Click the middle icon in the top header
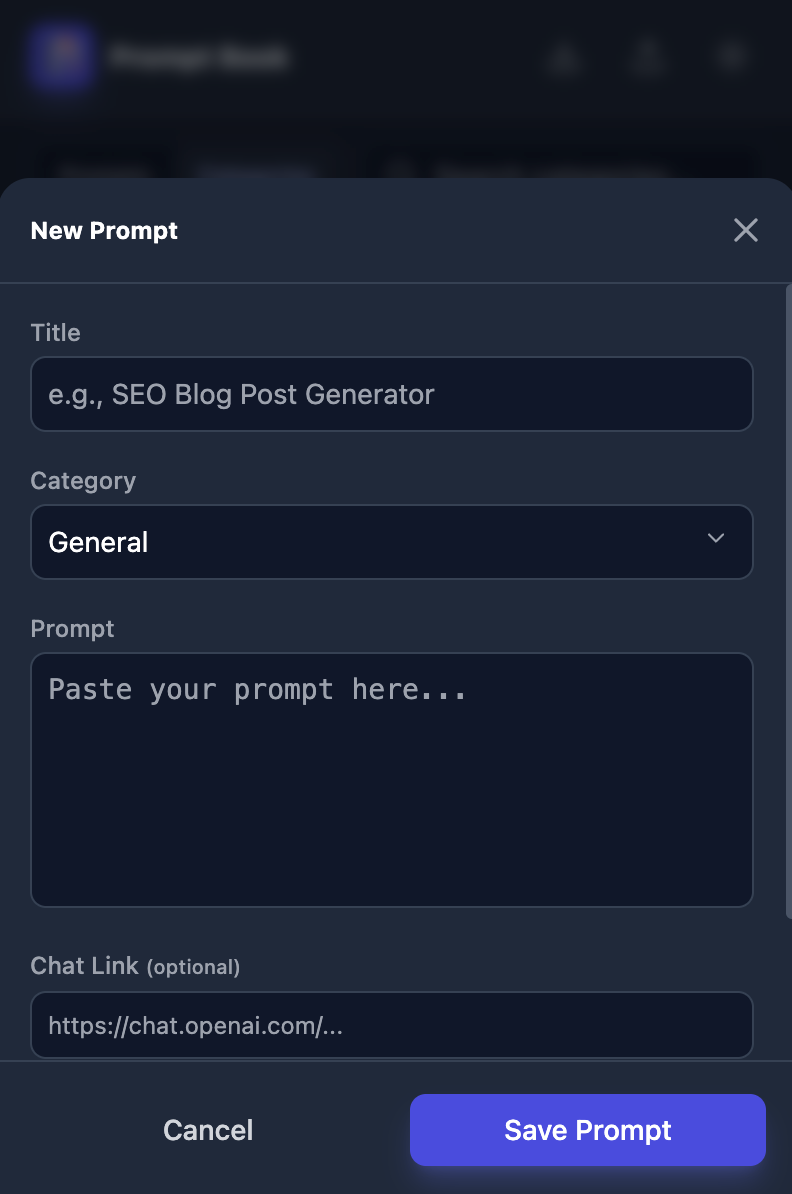 click(649, 58)
